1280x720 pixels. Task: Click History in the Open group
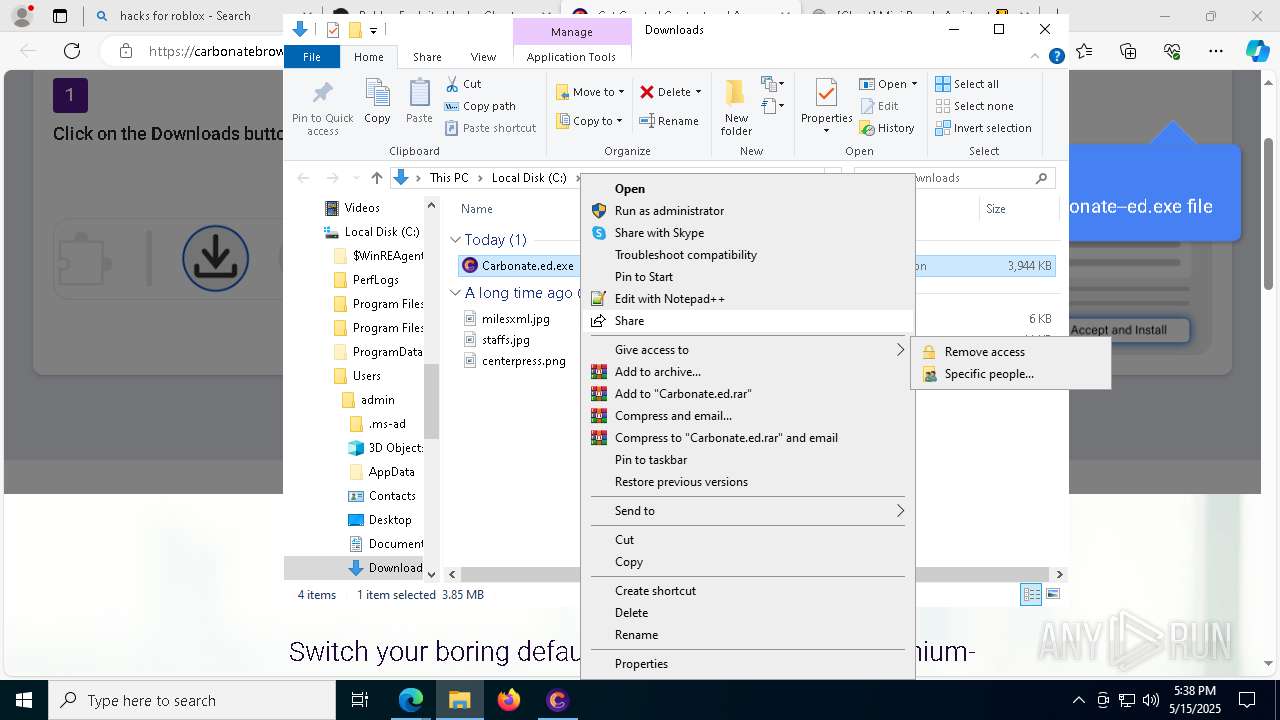pyautogui.click(x=887, y=128)
